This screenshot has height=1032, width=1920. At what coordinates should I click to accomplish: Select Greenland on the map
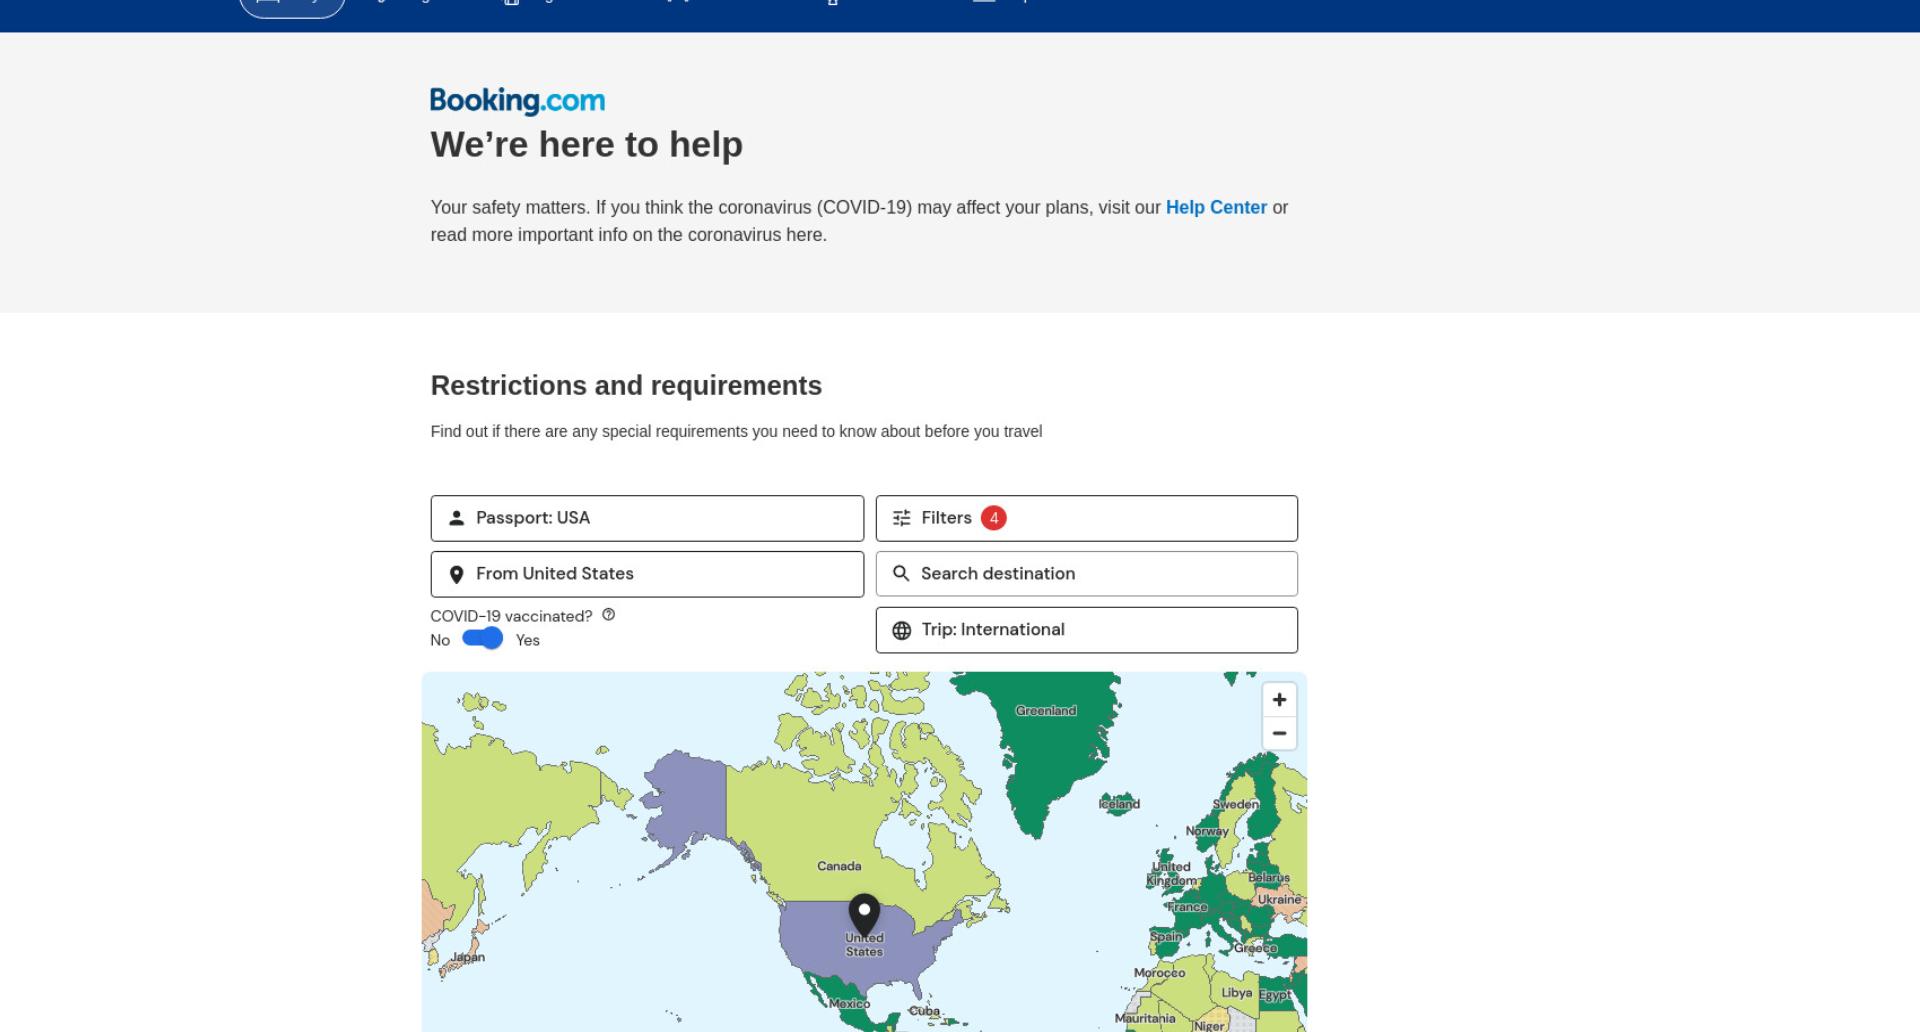[x=1046, y=711]
